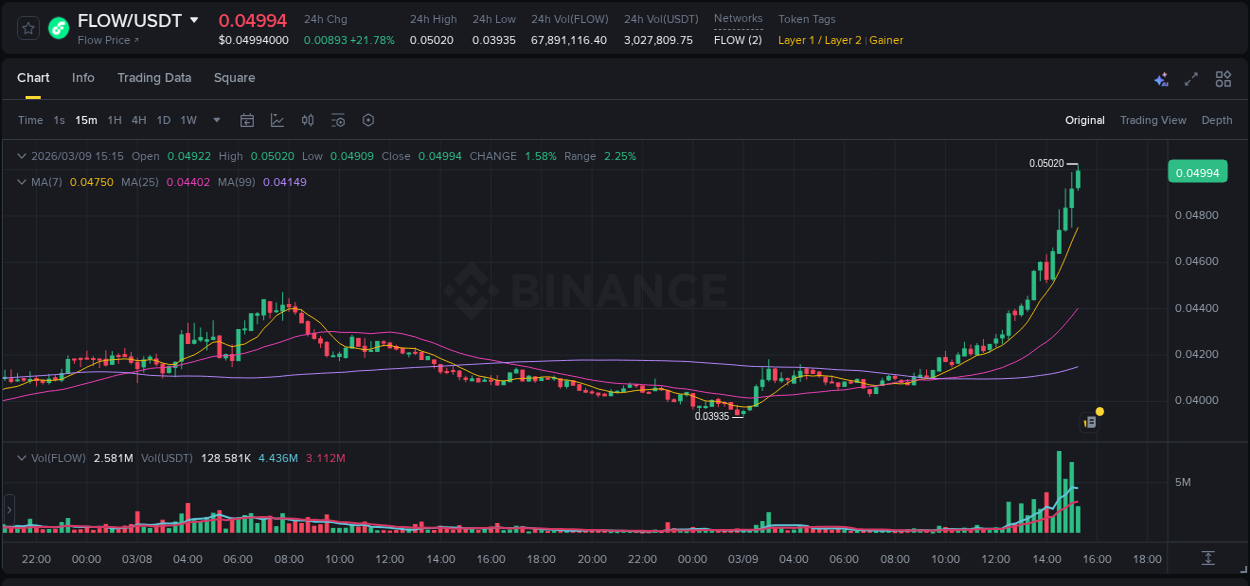The image size is (1250, 586).
Task: Collapse the MA indicators row
Action: [21, 182]
